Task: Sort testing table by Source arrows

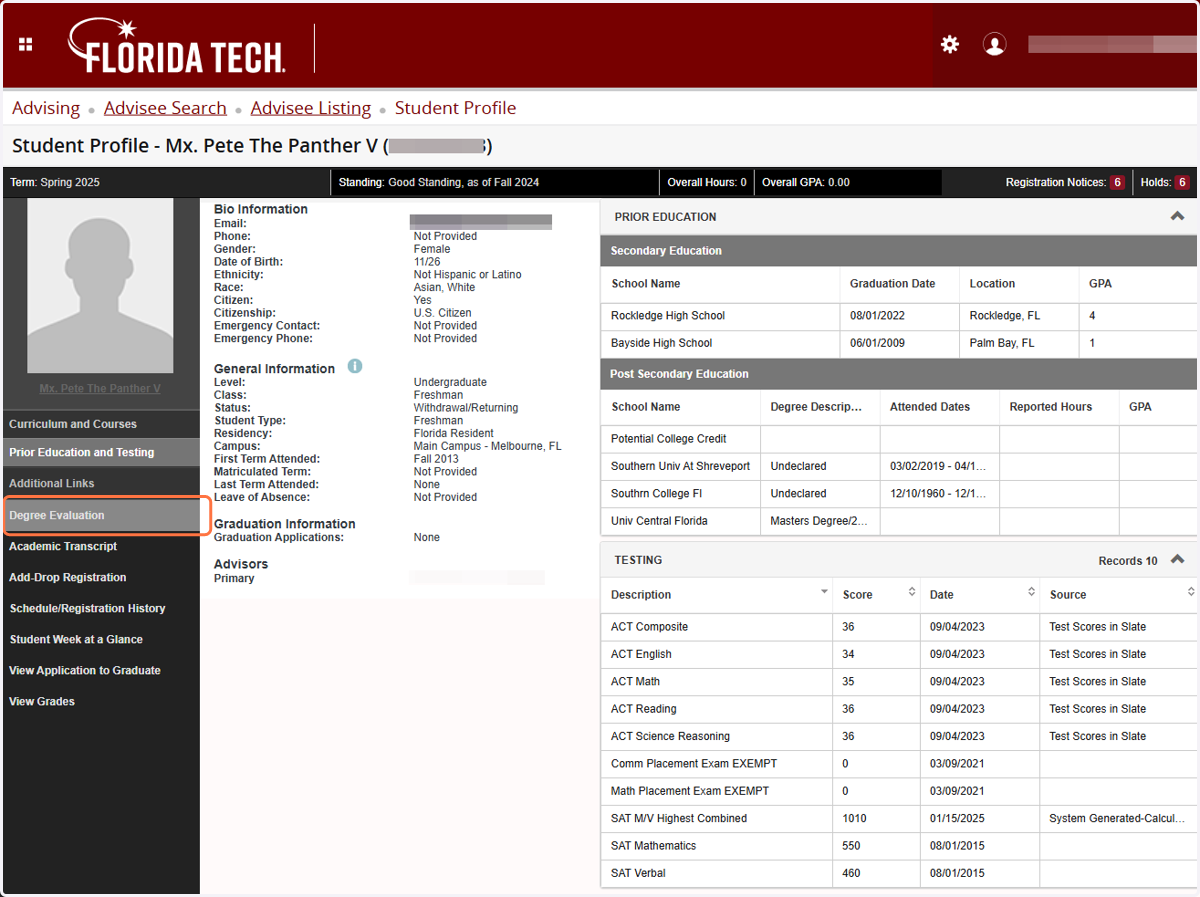Action: pyautogui.click(x=1190, y=593)
